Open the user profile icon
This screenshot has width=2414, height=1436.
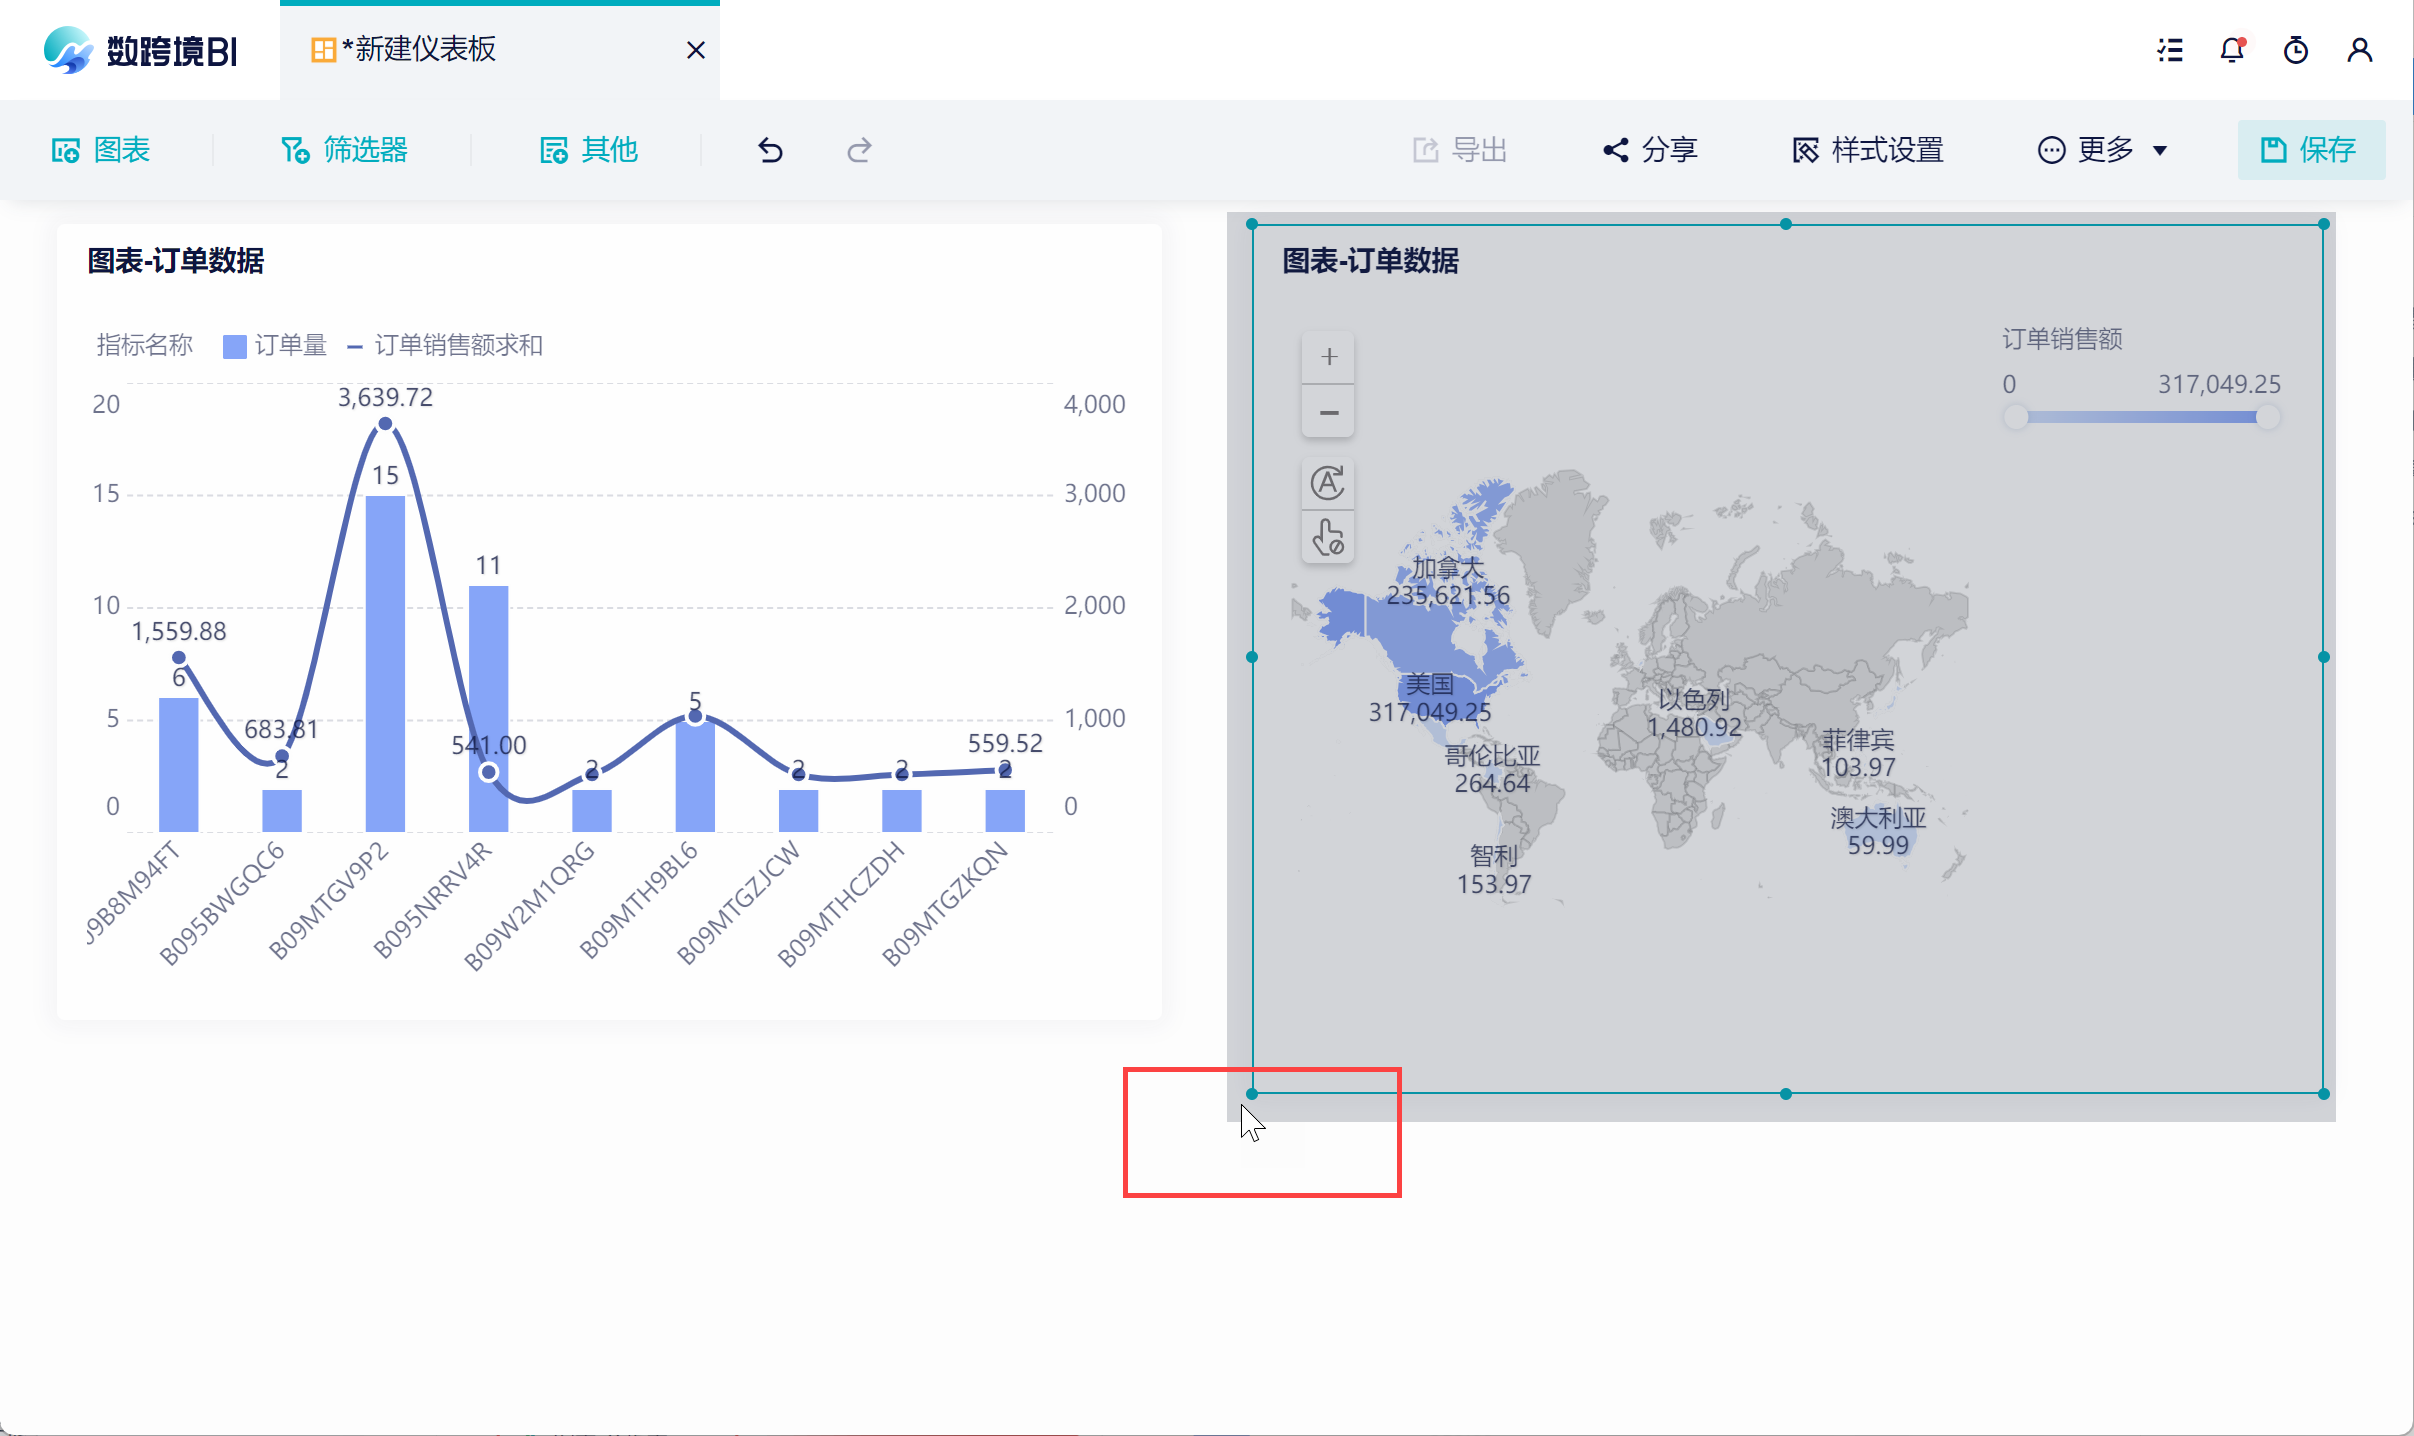tap(2360, 50)
